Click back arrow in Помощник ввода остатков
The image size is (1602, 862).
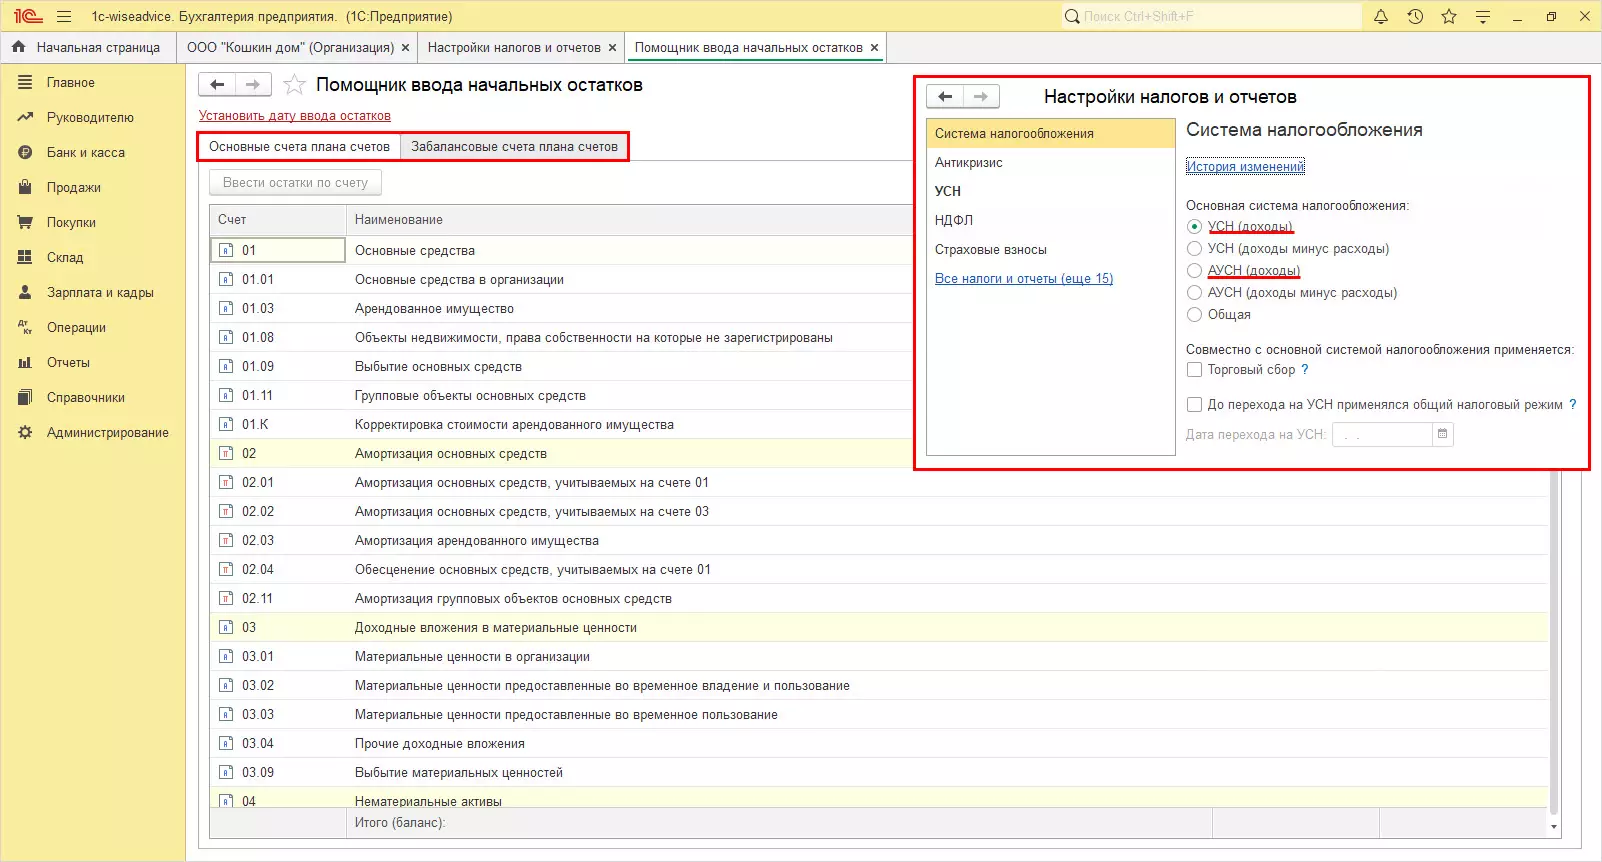217,85
